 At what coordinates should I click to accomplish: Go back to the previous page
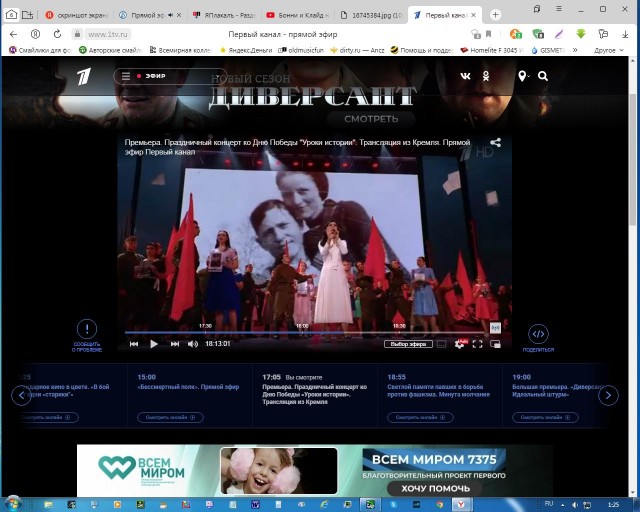(13, 34)
